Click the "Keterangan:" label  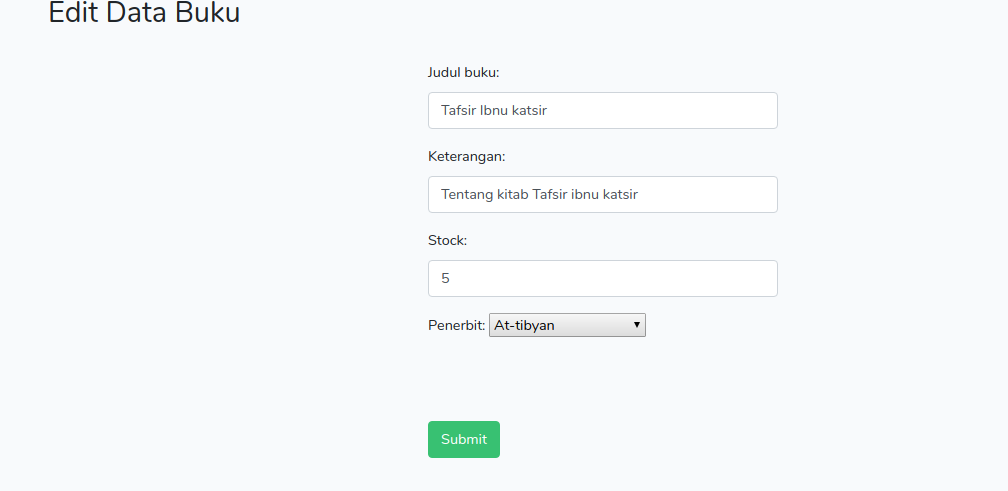tap(466, 157)
